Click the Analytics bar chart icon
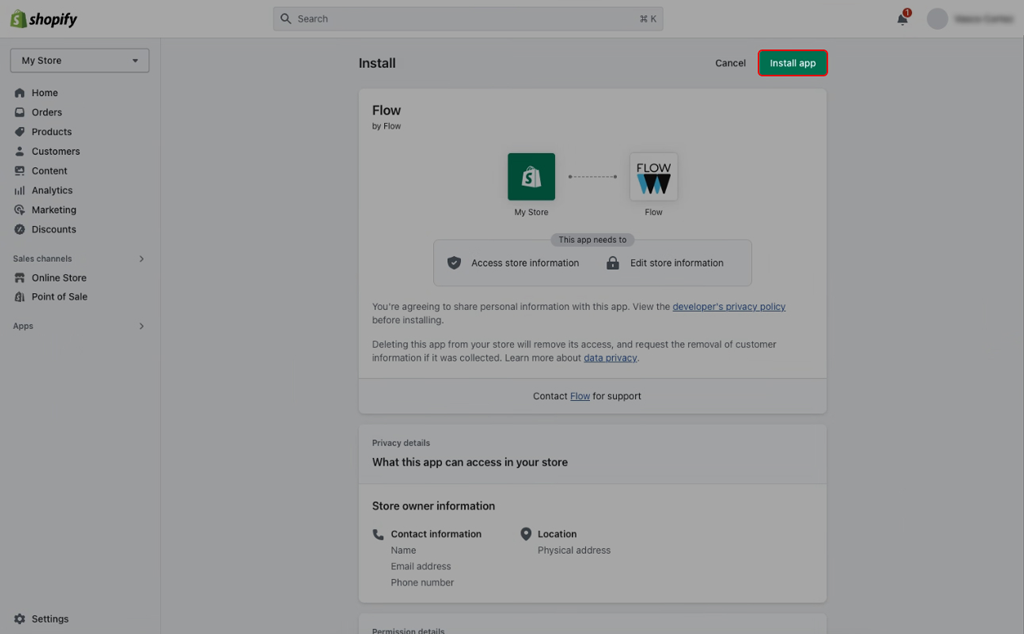Screen dimensions: 1024x634 pos(20,191)
